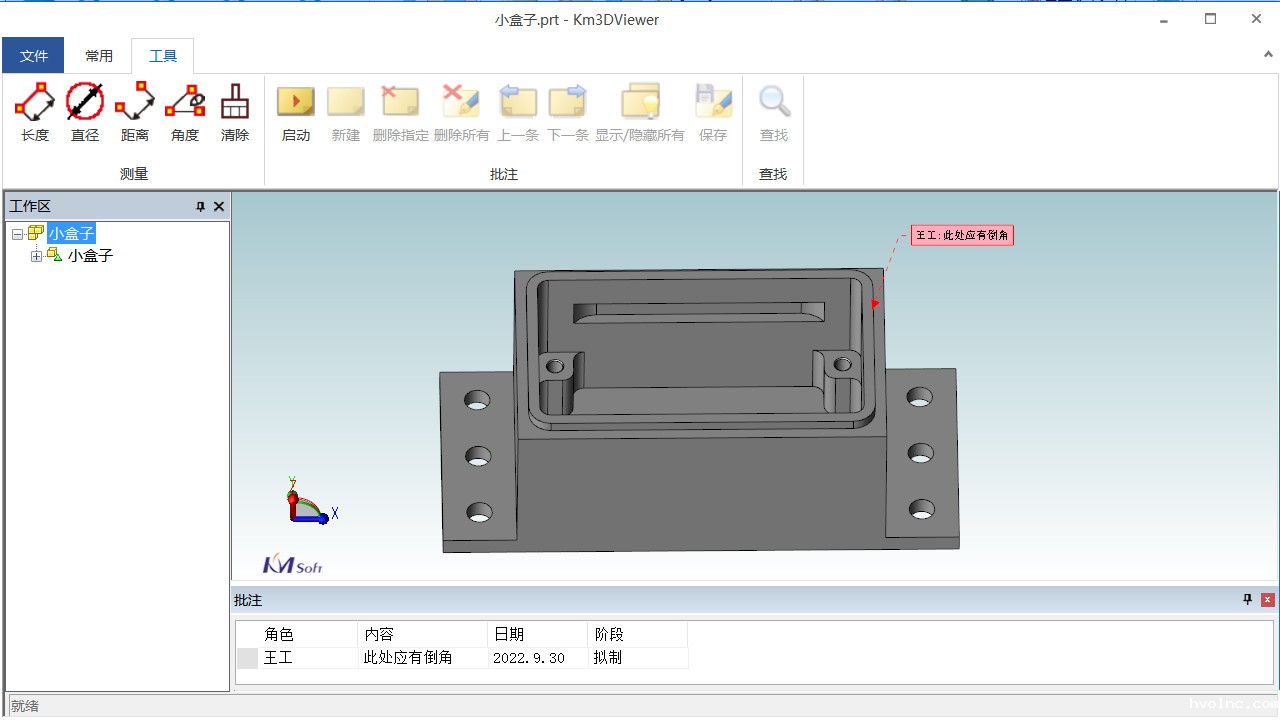Click the 下一条 next annotation button
Viewport: 1280px width, 720px height.
pyautogui.click(x=568, y=112)
